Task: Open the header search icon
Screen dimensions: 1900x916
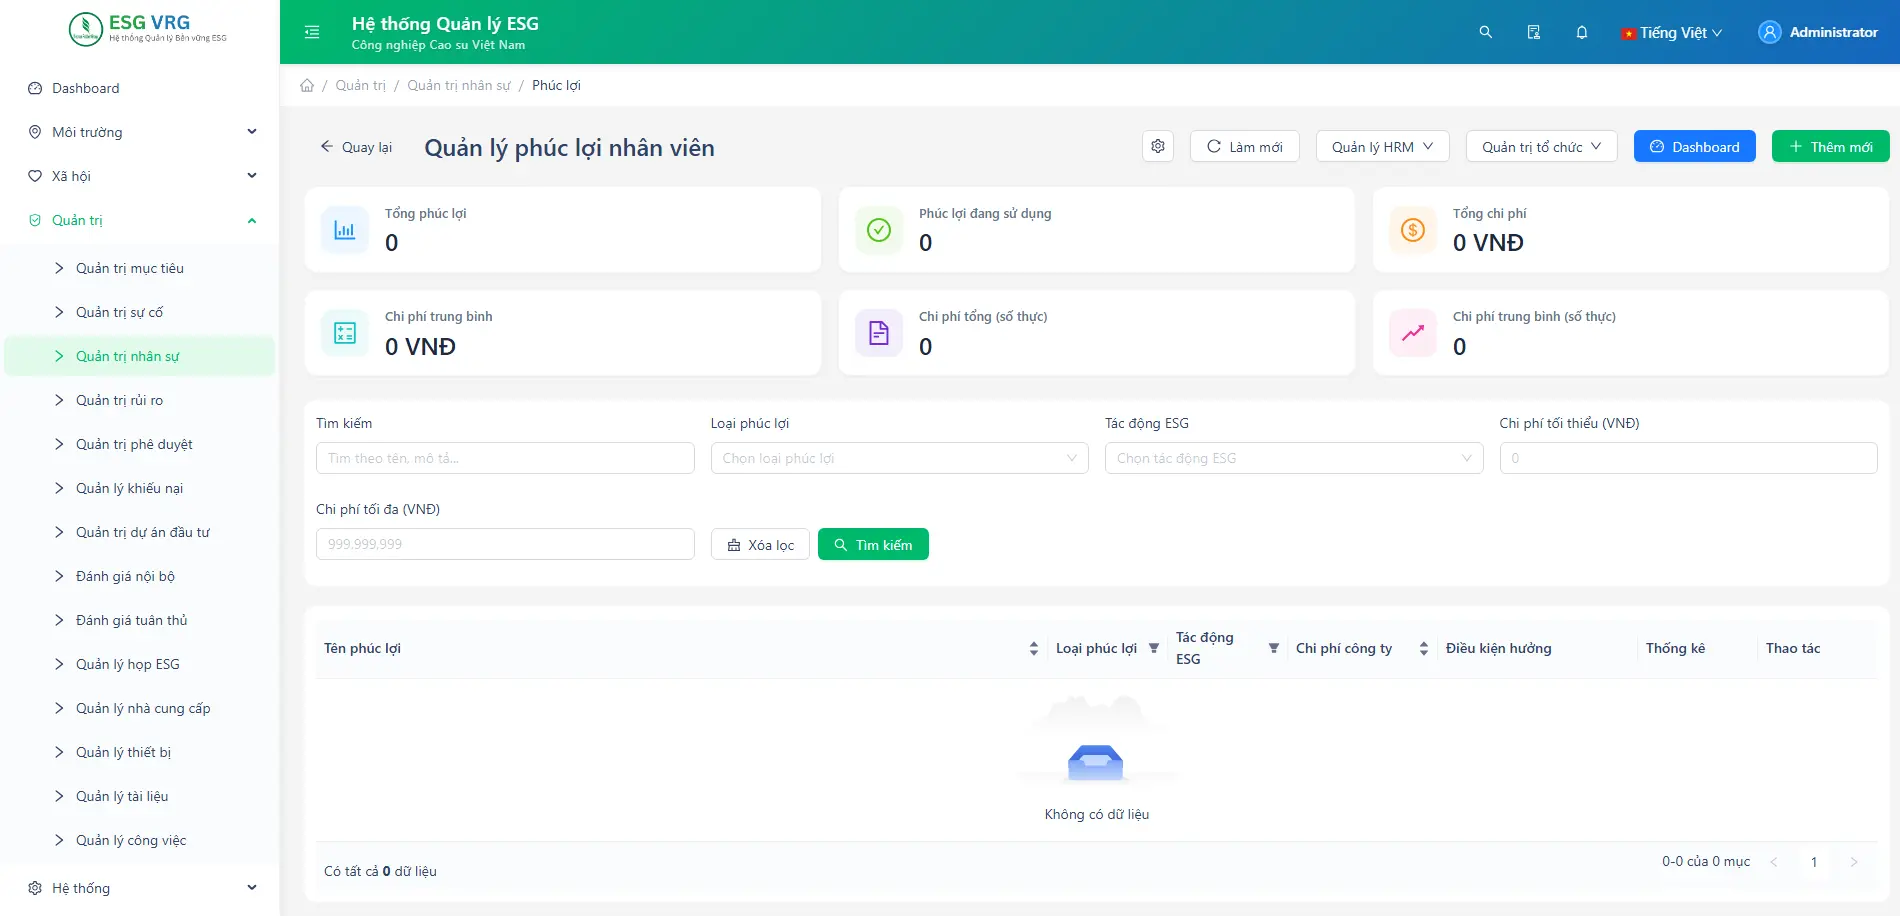Action: click(1486, 32)
